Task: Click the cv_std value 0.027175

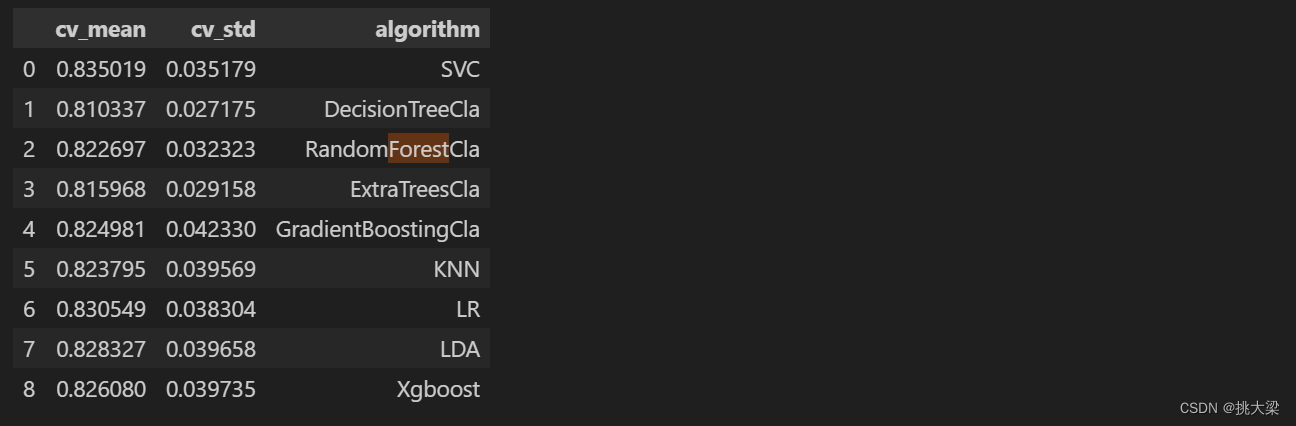Action: (211, 109)
